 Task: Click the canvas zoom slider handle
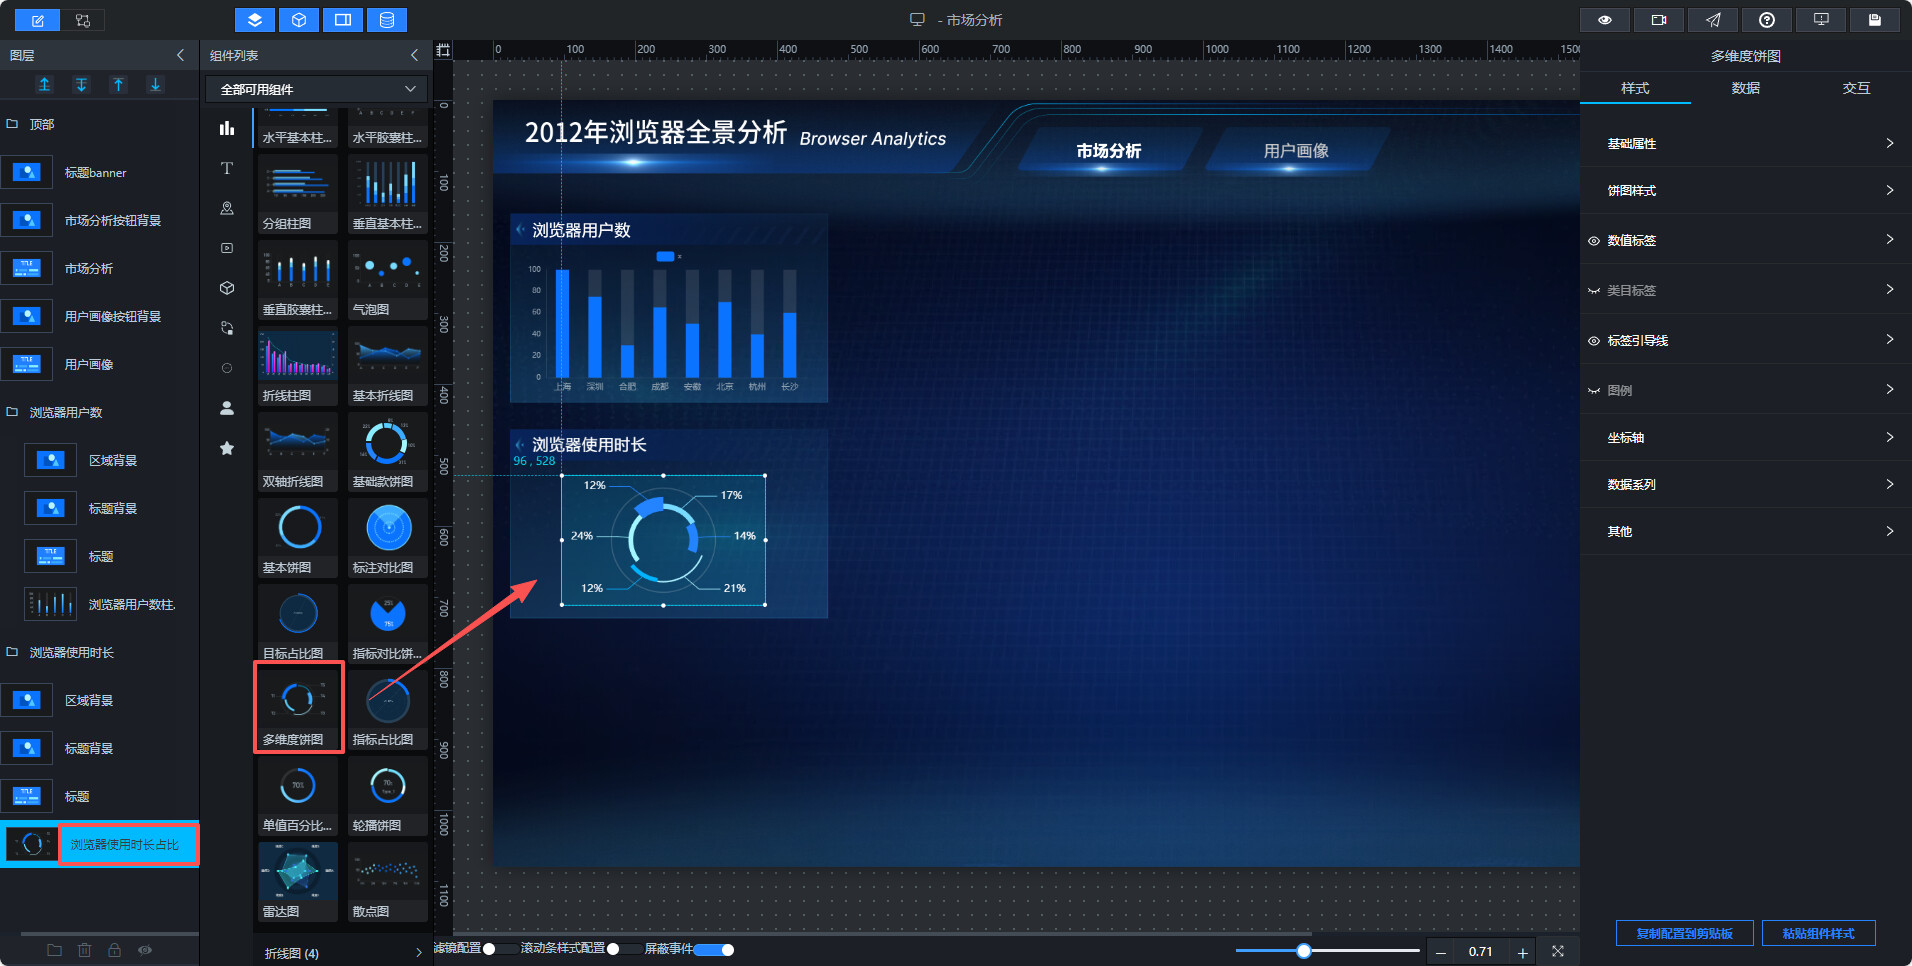[1304, 951]
